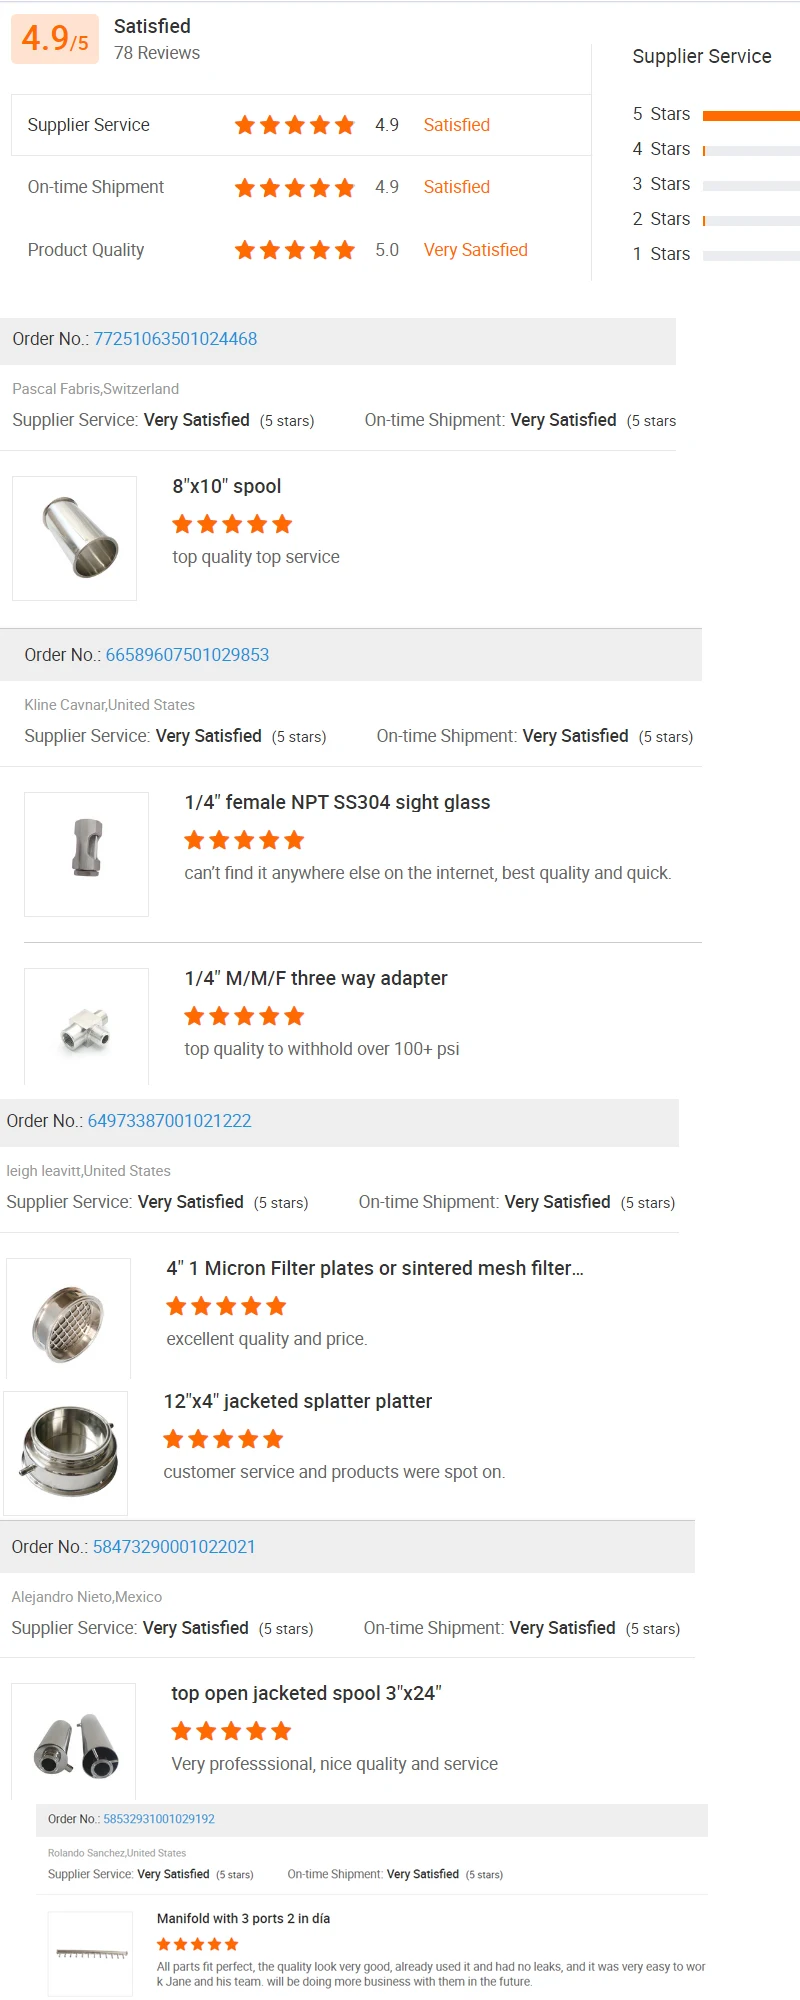Click order link 58532931001029192
The image size is (800, 2000).
pos(159,1819)
